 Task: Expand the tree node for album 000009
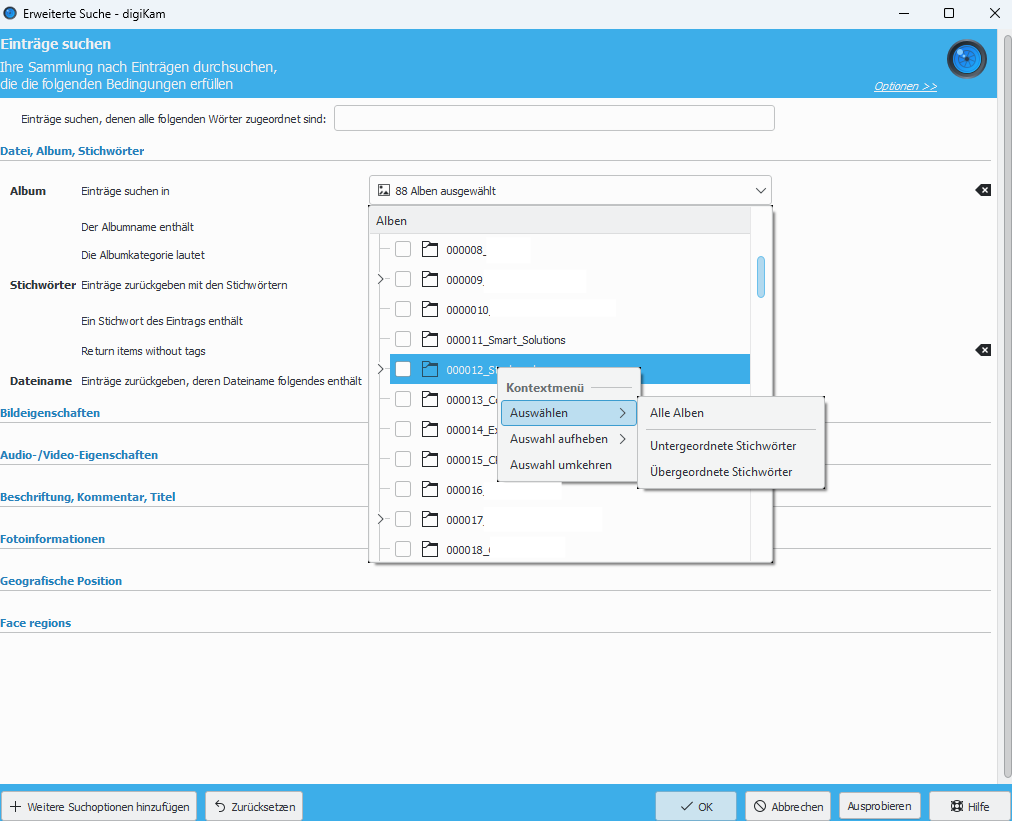pyautogui.click(x=381, y=279)
